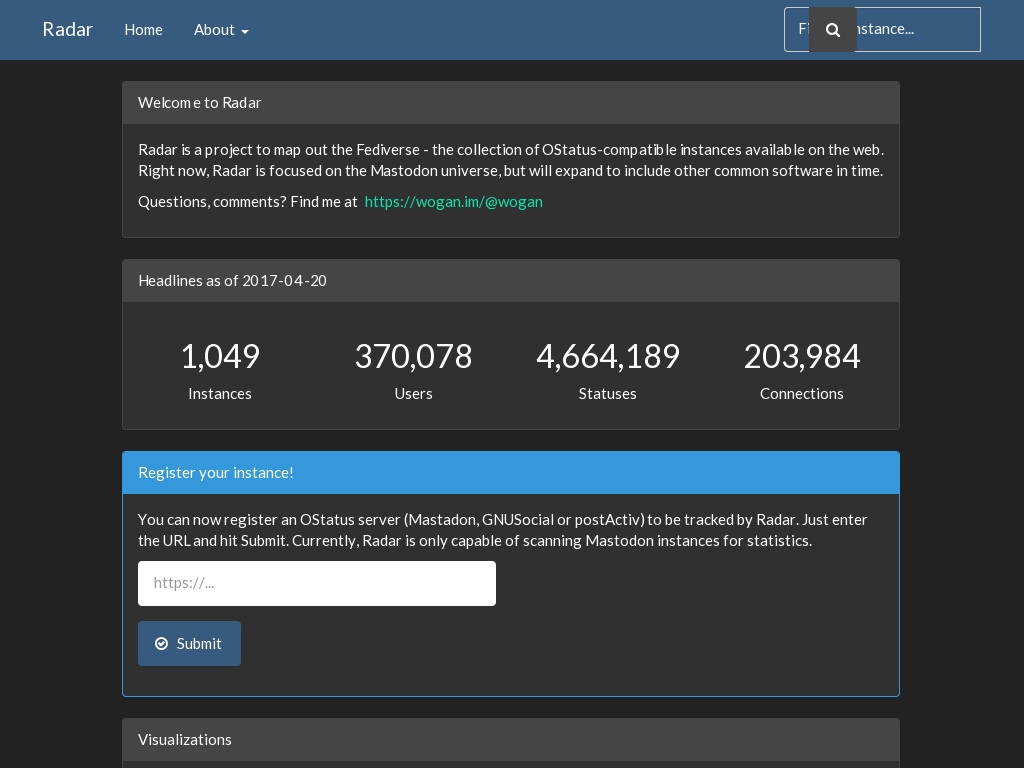Click the Connections label
Viewport: 1024px width, 768px height.
801,394
